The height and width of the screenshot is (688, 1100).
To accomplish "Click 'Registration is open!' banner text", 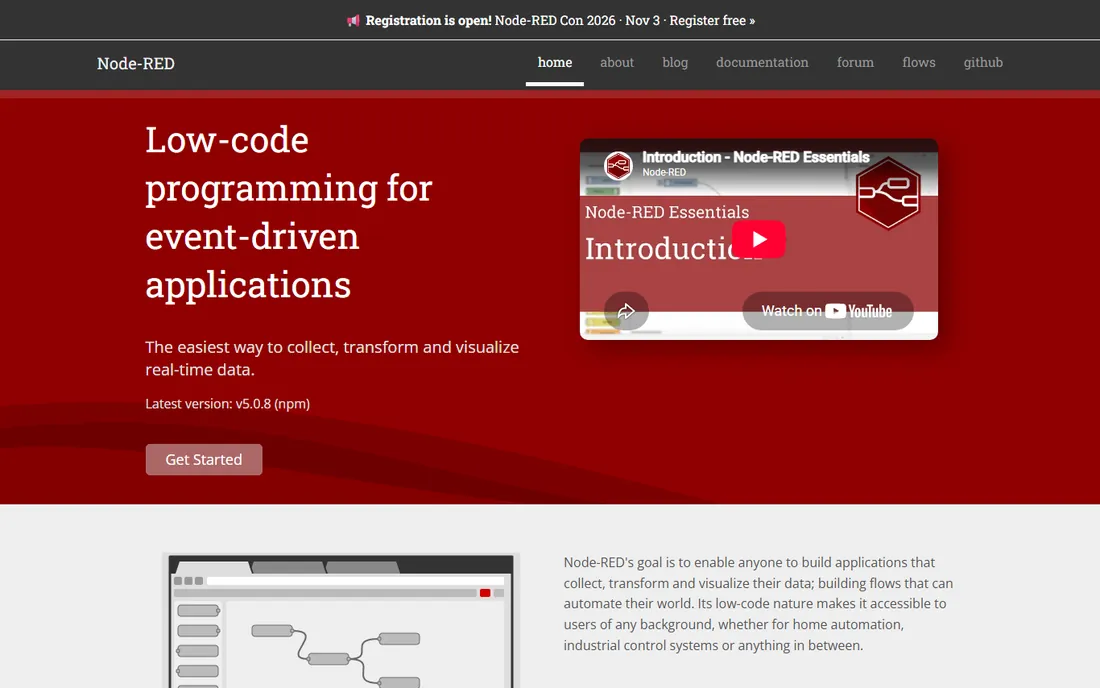I will pos(429,20).
